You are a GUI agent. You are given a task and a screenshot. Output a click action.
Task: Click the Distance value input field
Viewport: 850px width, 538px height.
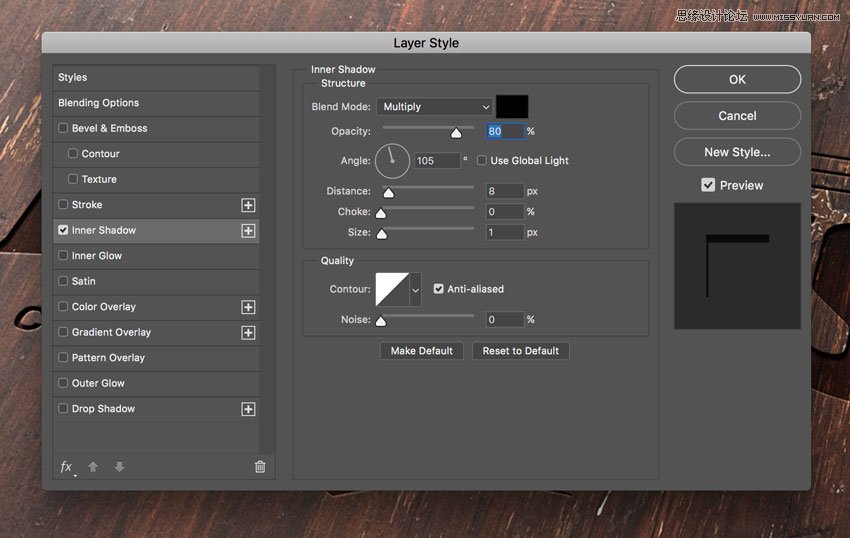coord(506,191)
